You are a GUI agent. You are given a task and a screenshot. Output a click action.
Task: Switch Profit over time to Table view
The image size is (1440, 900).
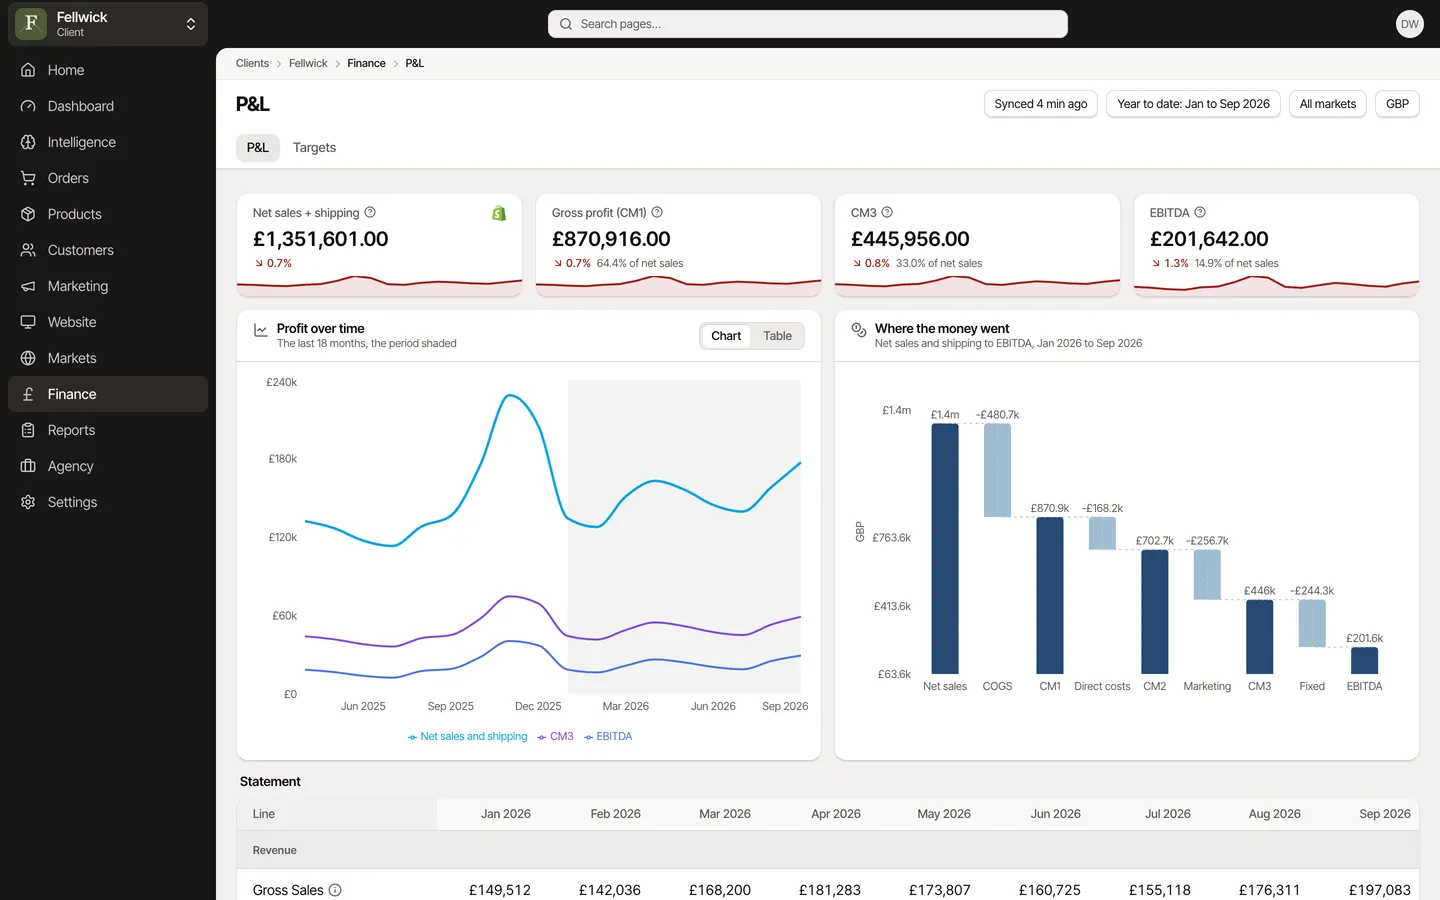[777, 336]
